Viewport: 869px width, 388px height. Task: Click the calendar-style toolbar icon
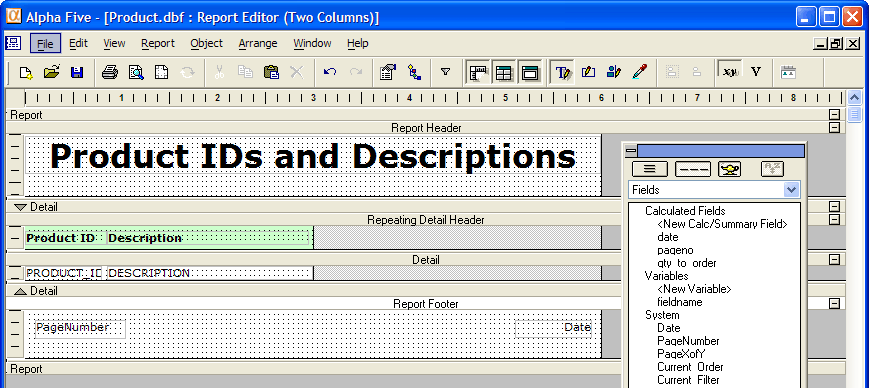tap(788, 73)
